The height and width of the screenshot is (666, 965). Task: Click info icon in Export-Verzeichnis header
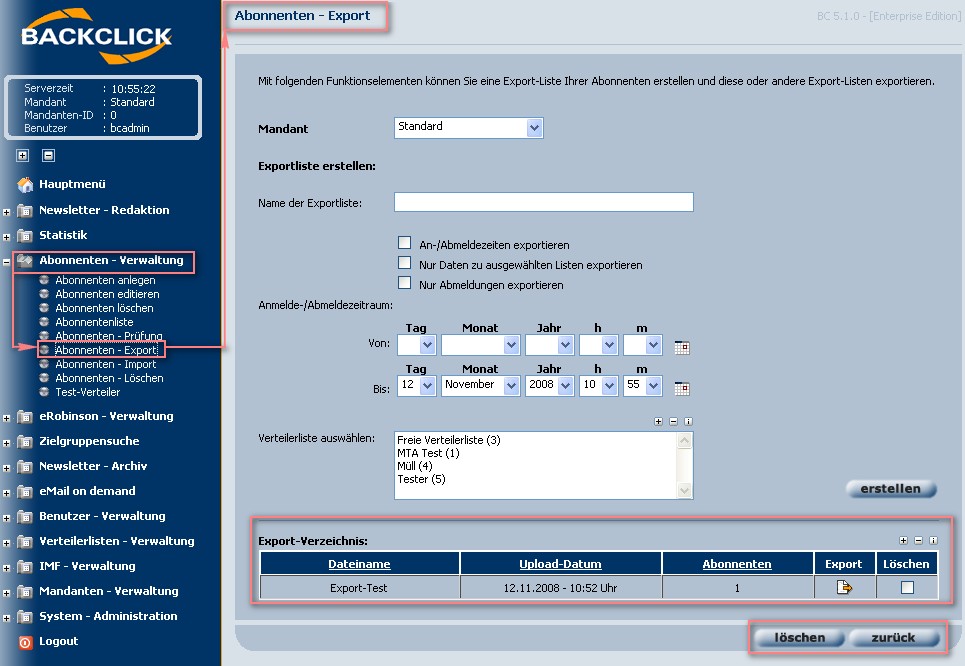[933, 540]
